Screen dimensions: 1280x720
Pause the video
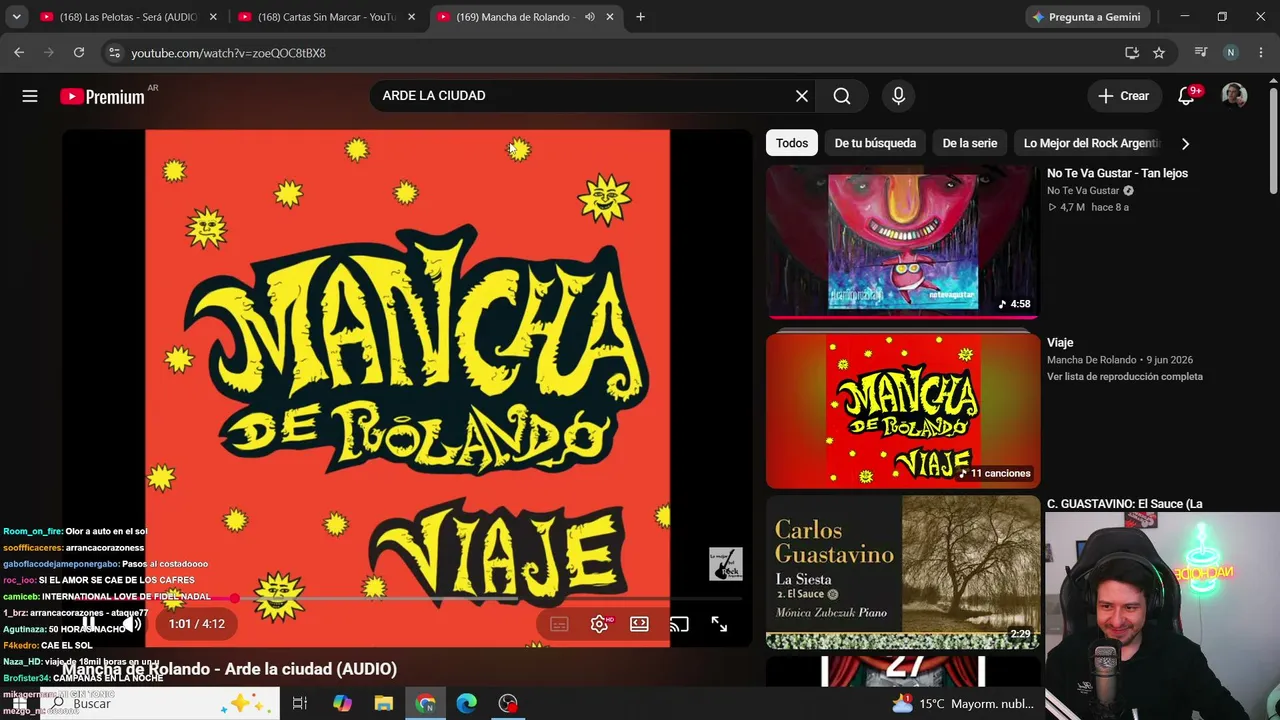(x=89, y=624)
